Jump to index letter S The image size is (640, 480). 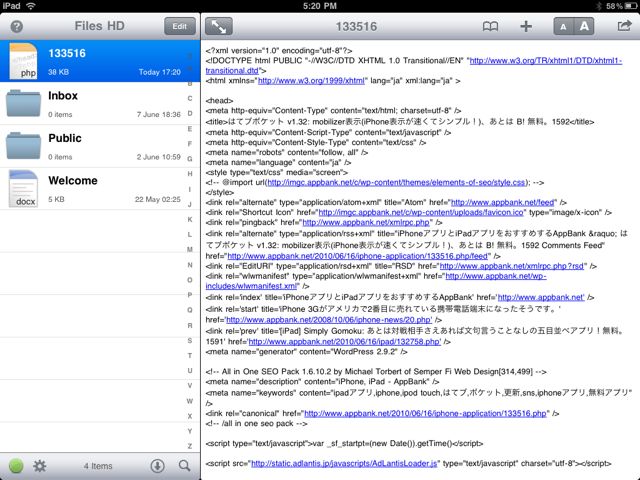190,340
